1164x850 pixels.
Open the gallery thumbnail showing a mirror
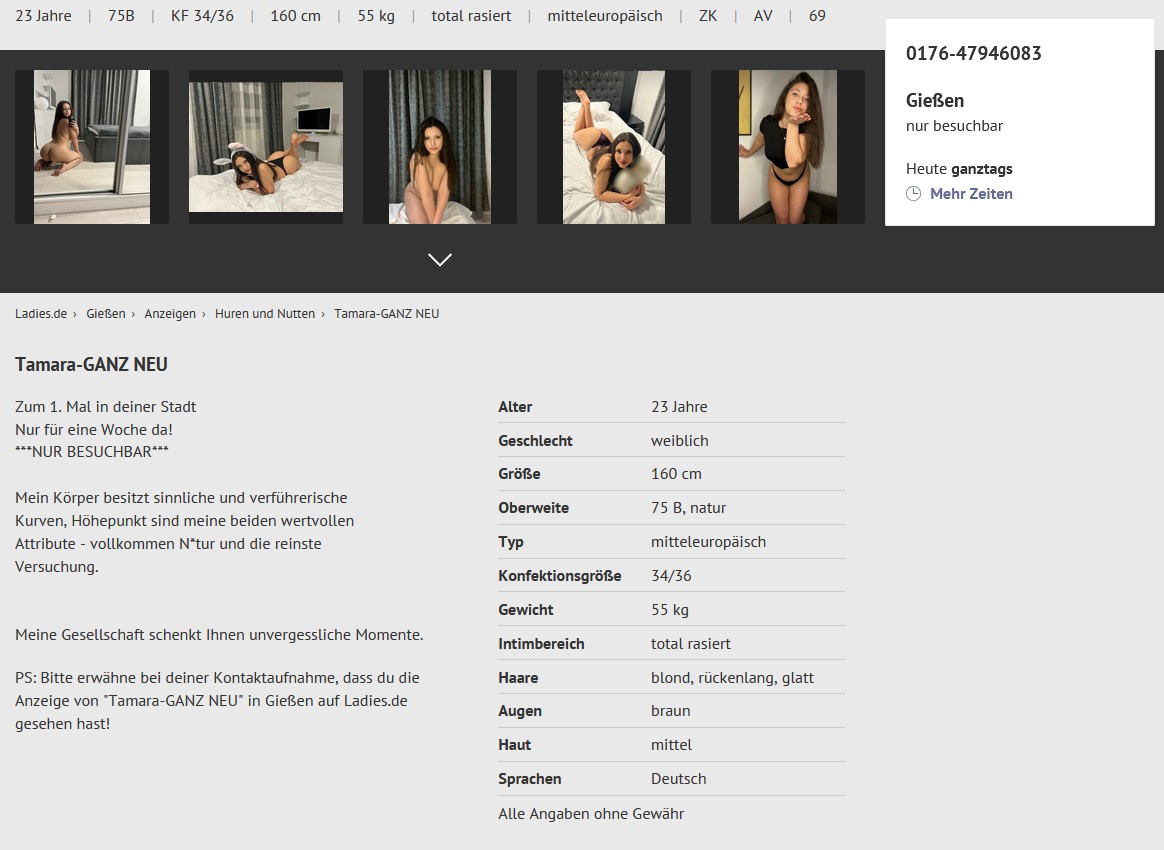(x=92, y=147)
